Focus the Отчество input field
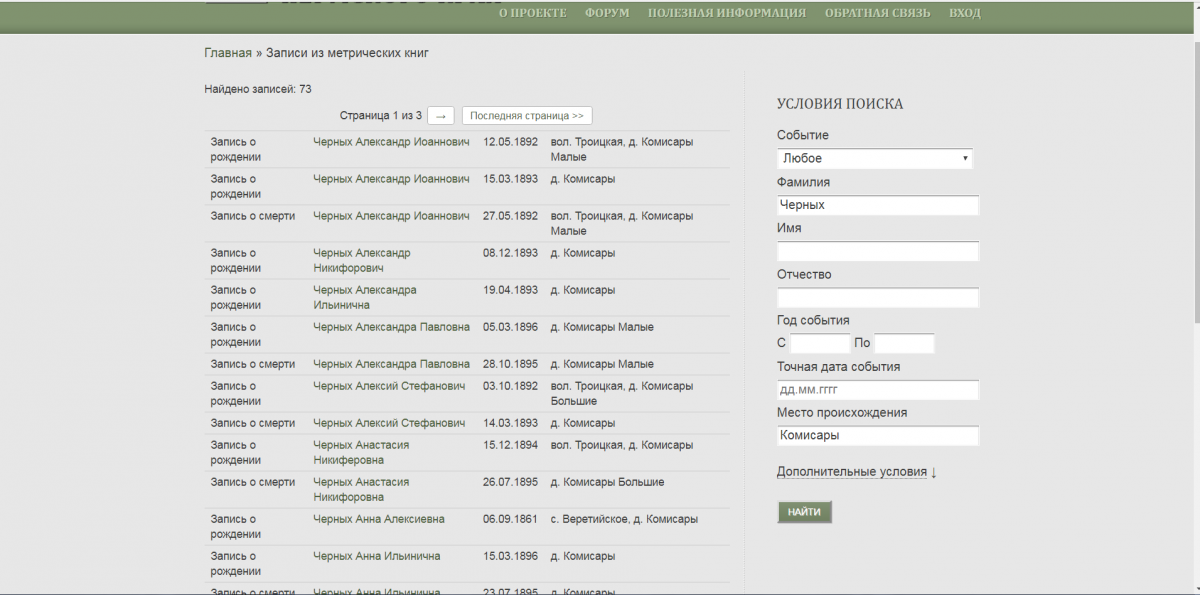This screenshot has width=1200, height=595. [x=877, y=298]
